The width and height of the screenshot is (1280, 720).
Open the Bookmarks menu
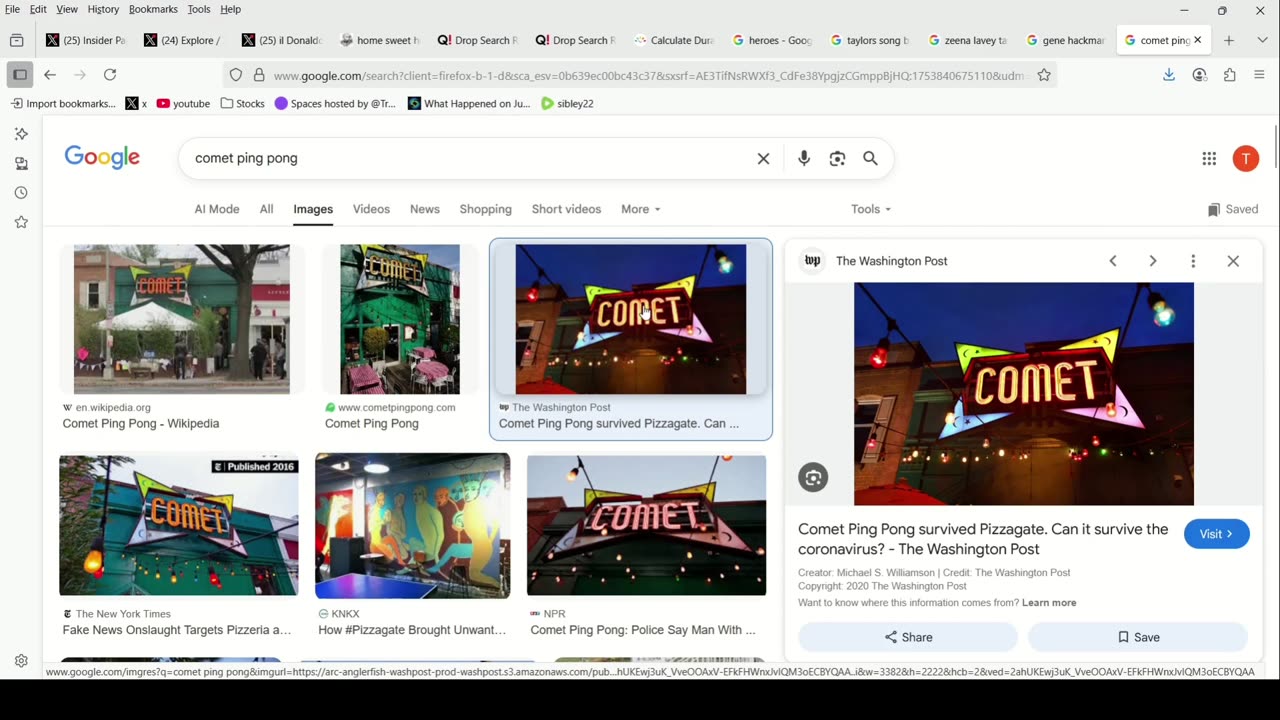click(x=153, y=9)
